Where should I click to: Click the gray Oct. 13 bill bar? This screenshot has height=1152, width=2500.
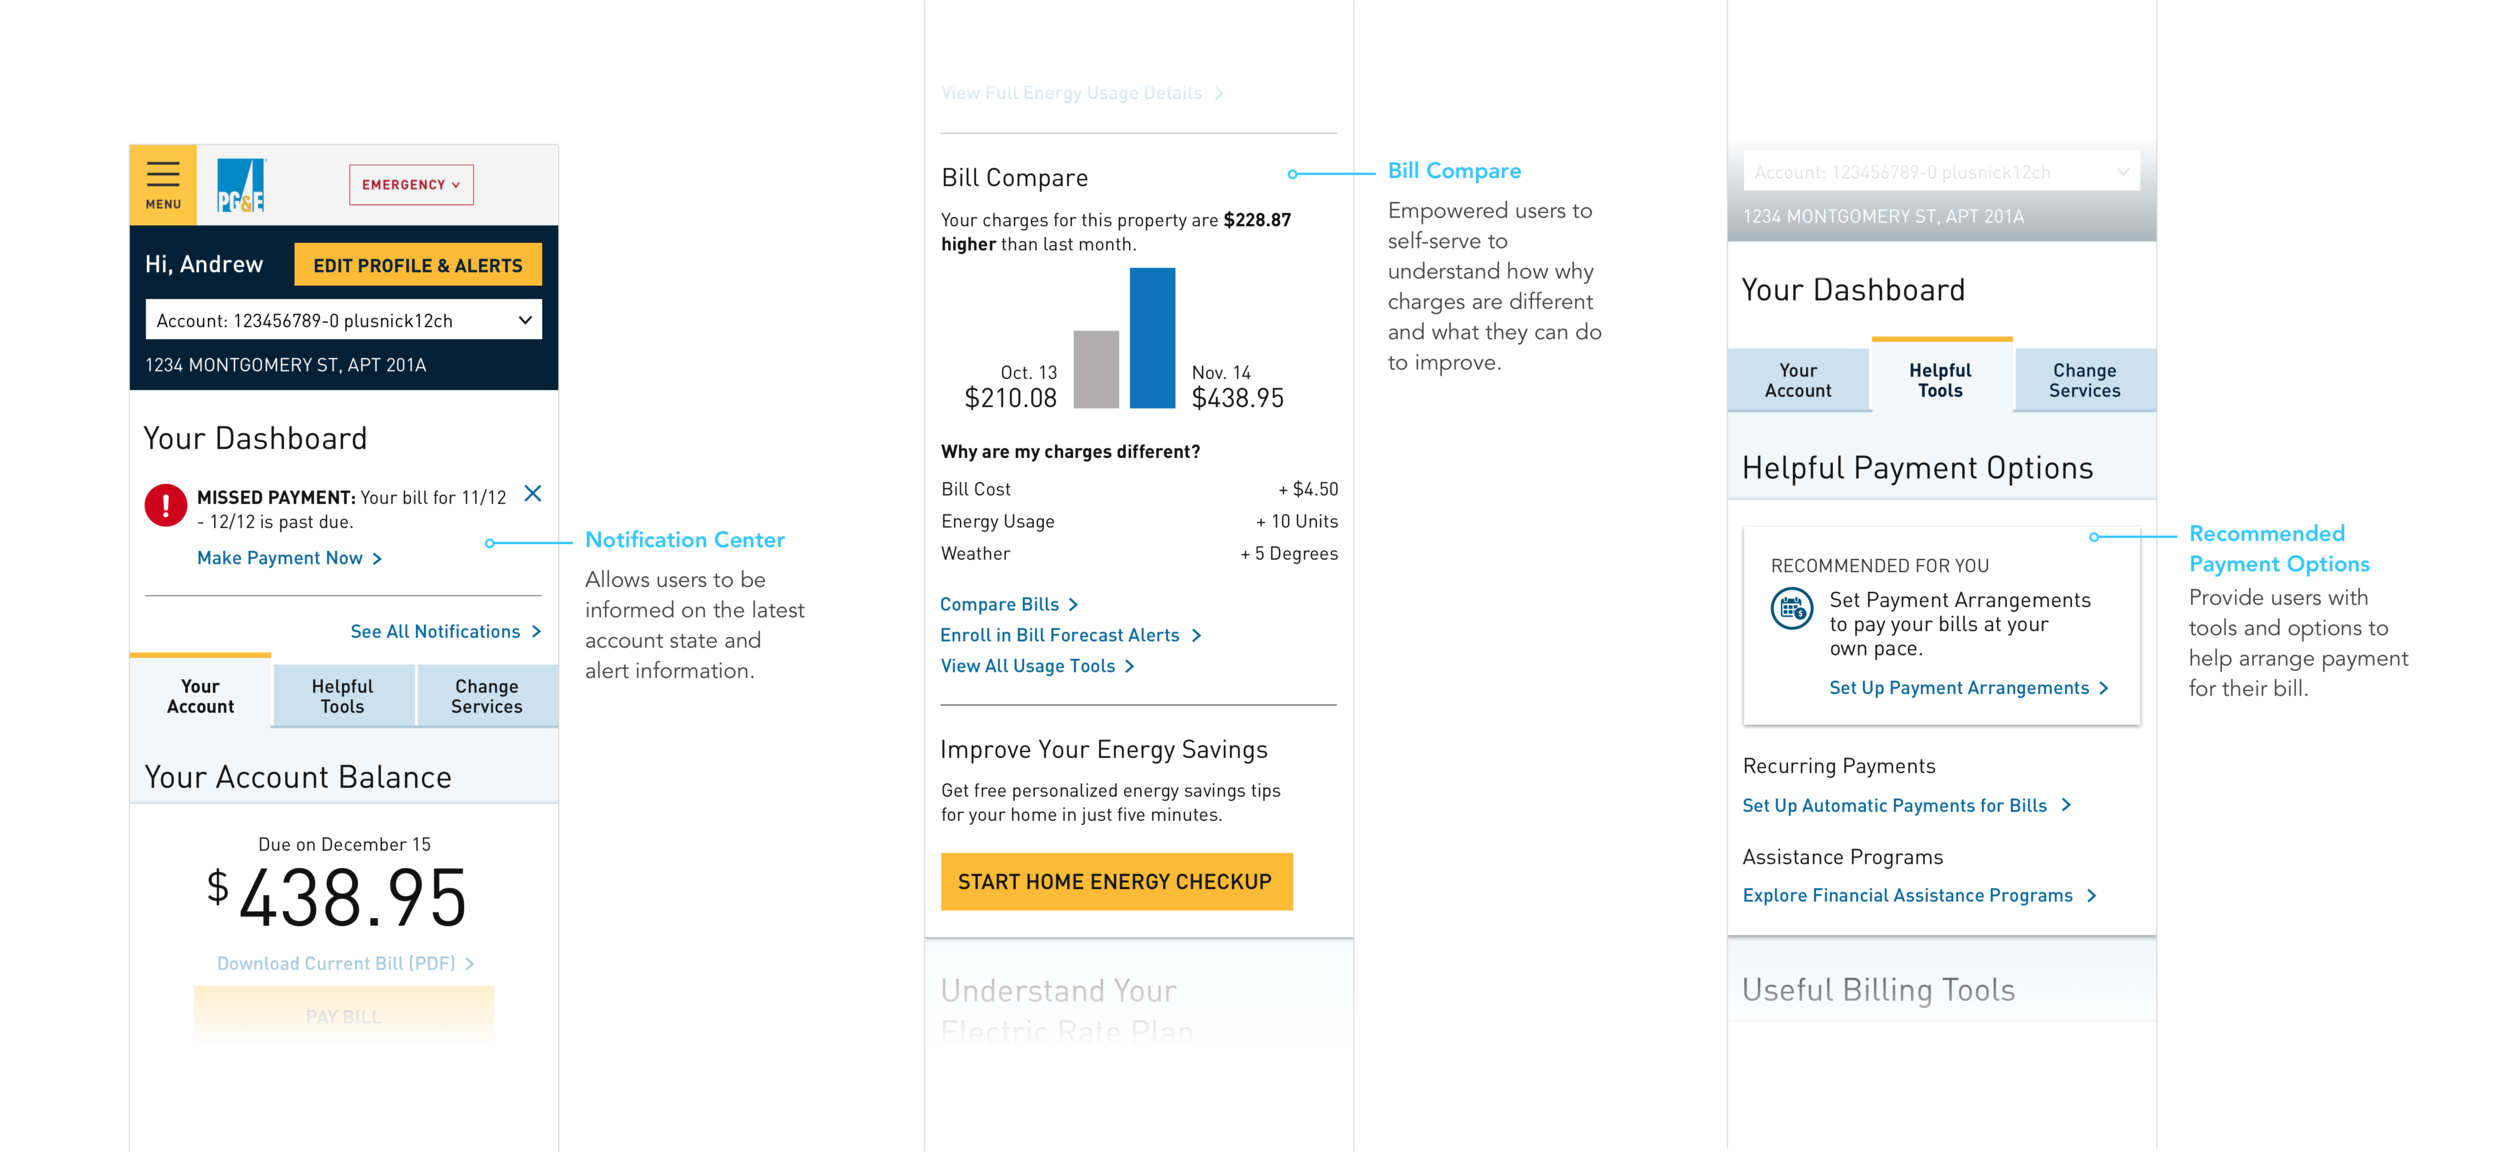tap(1096, 369)
